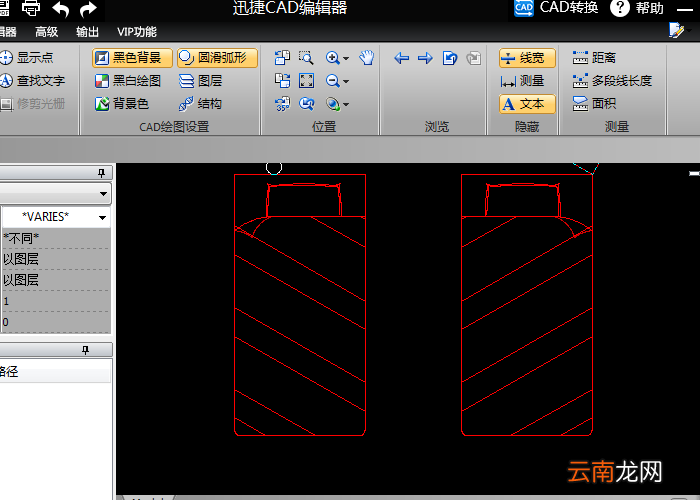Image resolution: width=700 pixels, height=500 pixels.
Task: Open the 图层 layers dialog
Action: 200,81
